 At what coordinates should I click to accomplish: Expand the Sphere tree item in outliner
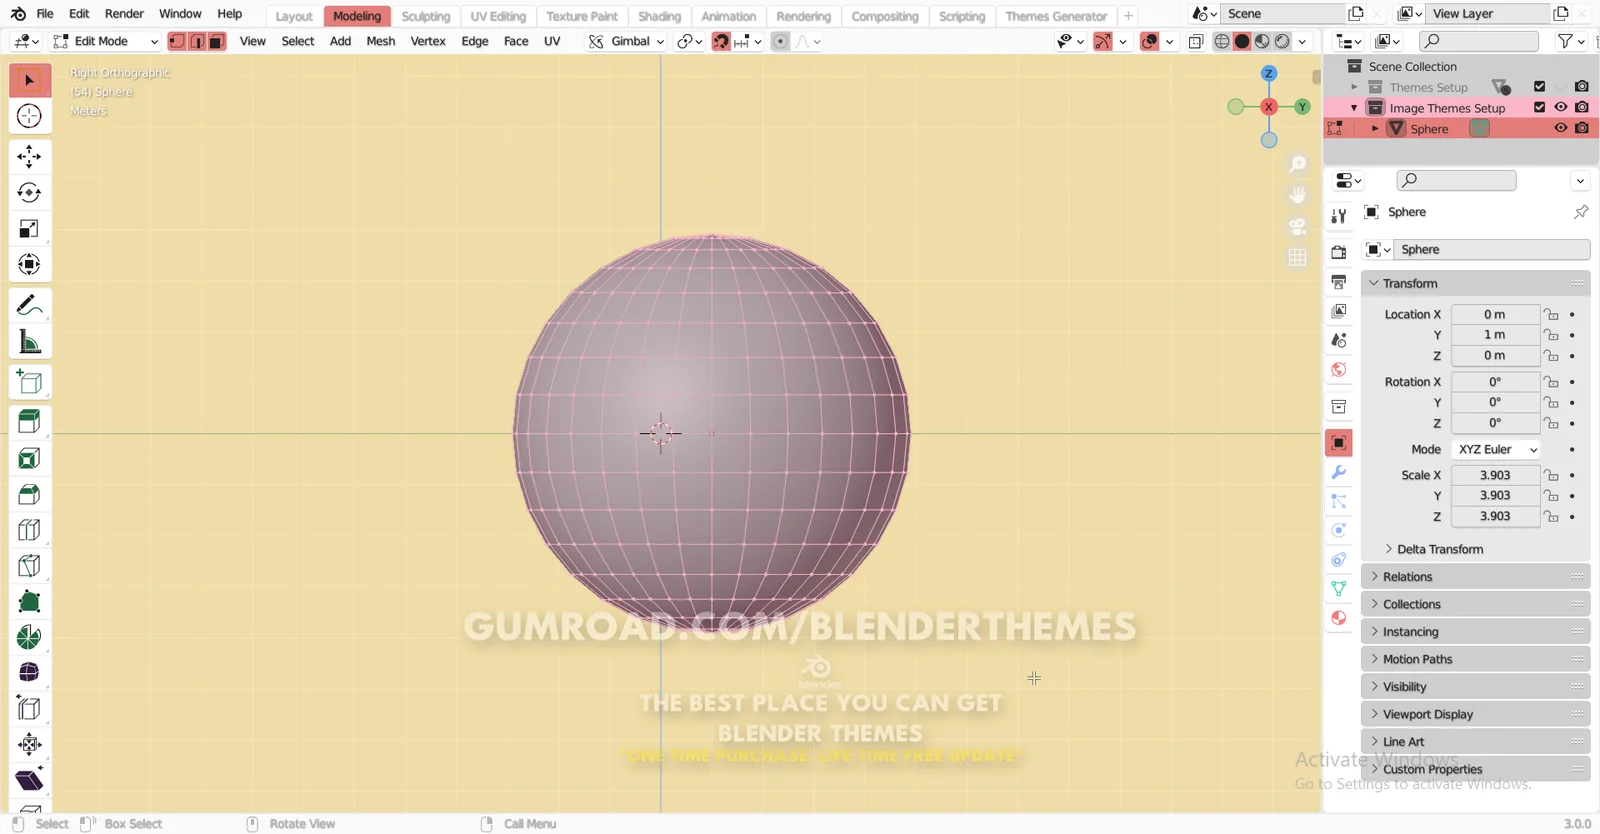(1375, 128)
